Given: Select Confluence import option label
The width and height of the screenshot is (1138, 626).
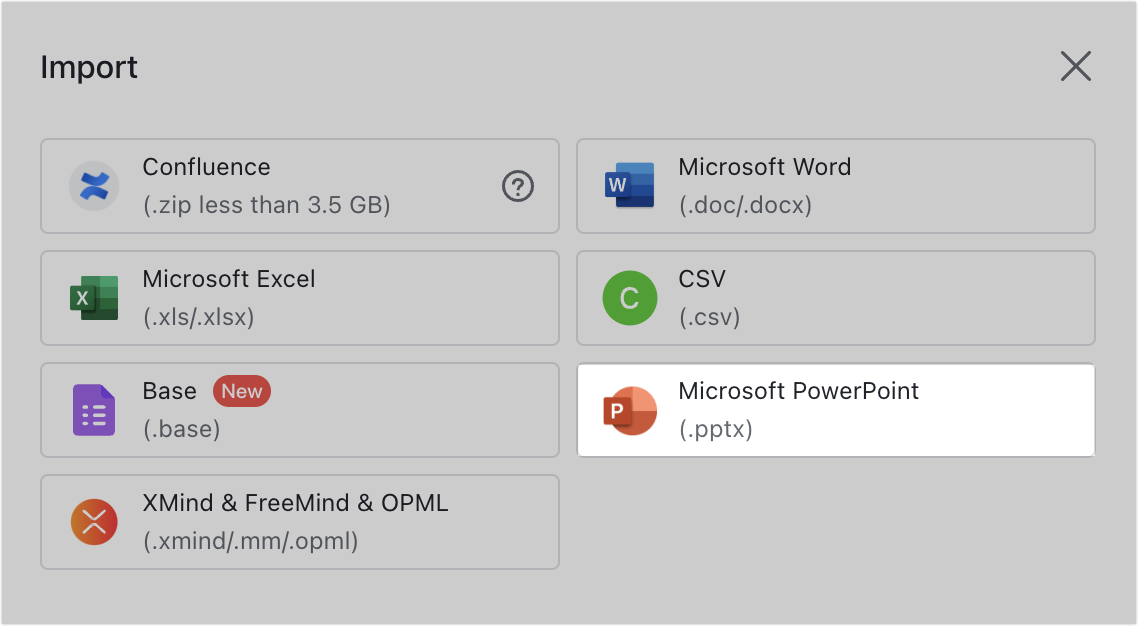Looking at the screenshot, I should (206, 167).
